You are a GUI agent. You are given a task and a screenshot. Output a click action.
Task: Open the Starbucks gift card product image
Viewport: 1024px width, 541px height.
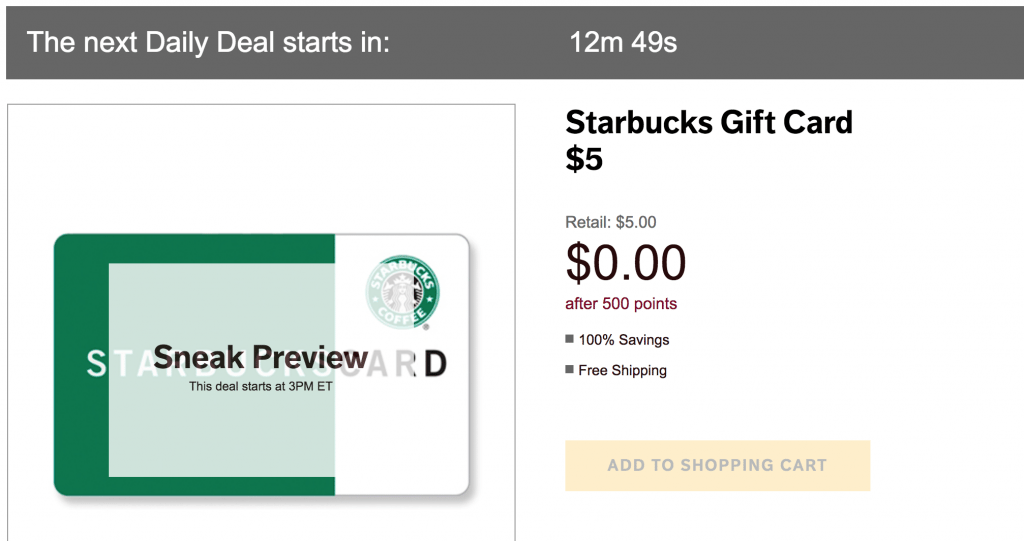click(x=261, y=365)
